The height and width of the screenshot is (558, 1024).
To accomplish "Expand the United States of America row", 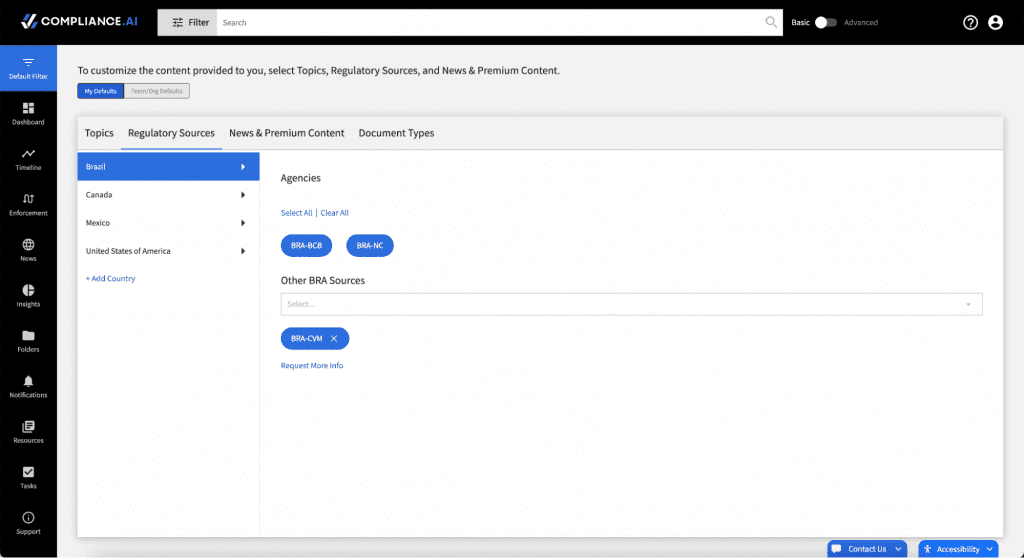I will tap(168, 251).
